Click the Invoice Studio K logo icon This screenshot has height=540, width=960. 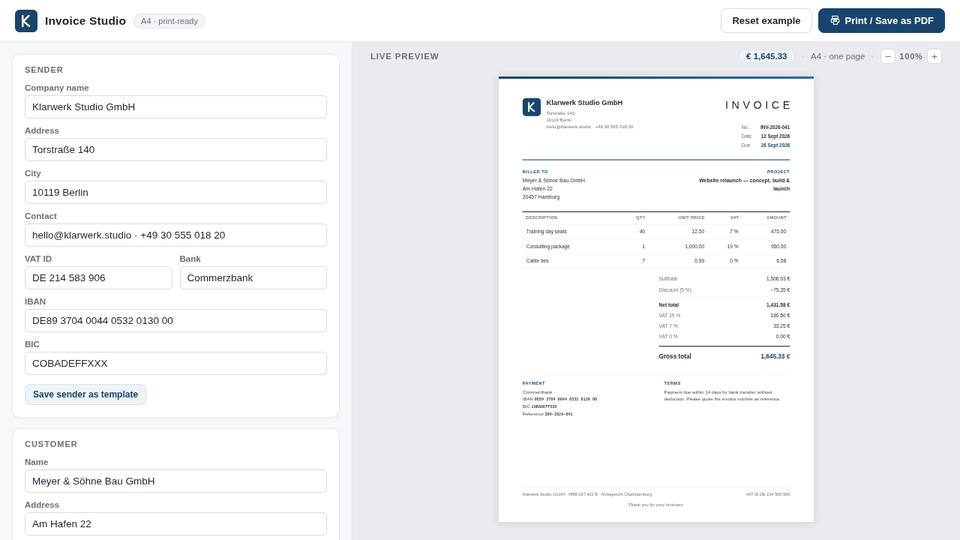(x=26, y=21)
